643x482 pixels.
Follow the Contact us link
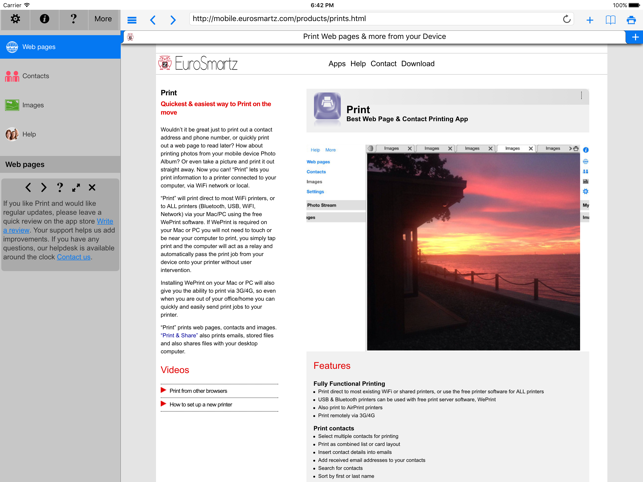pos(73,257)
